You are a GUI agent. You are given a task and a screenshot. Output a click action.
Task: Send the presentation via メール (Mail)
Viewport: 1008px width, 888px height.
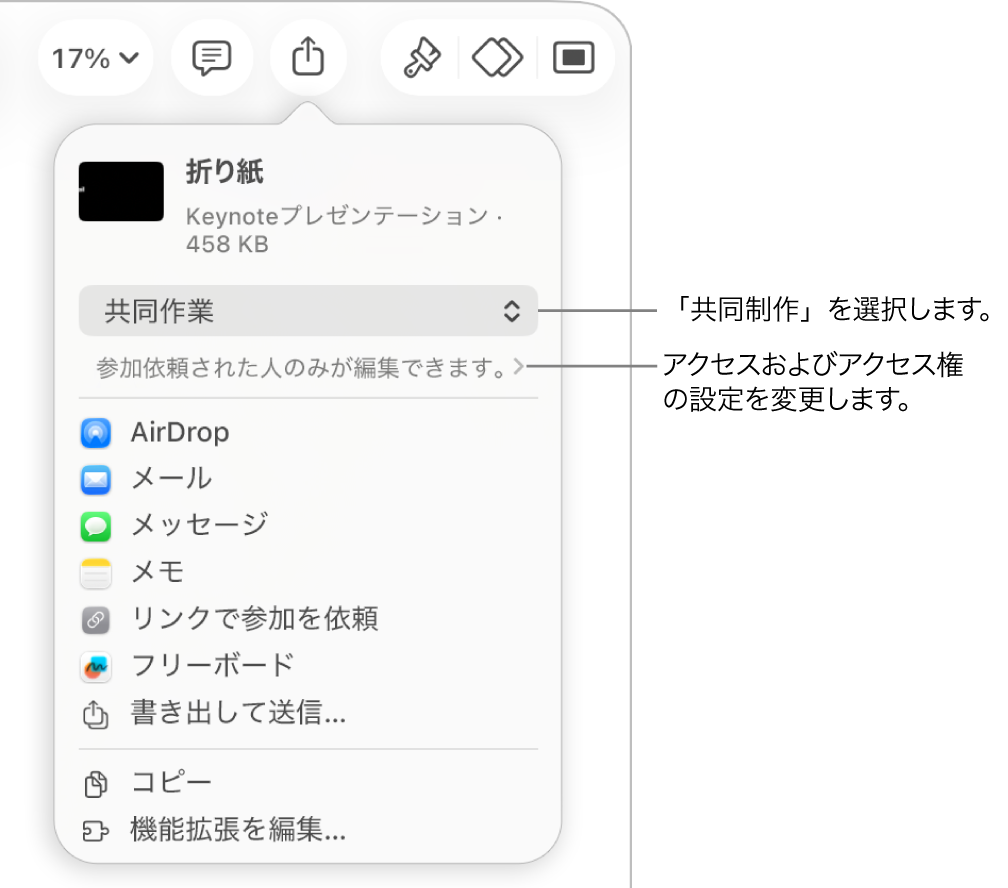(170, 479)
